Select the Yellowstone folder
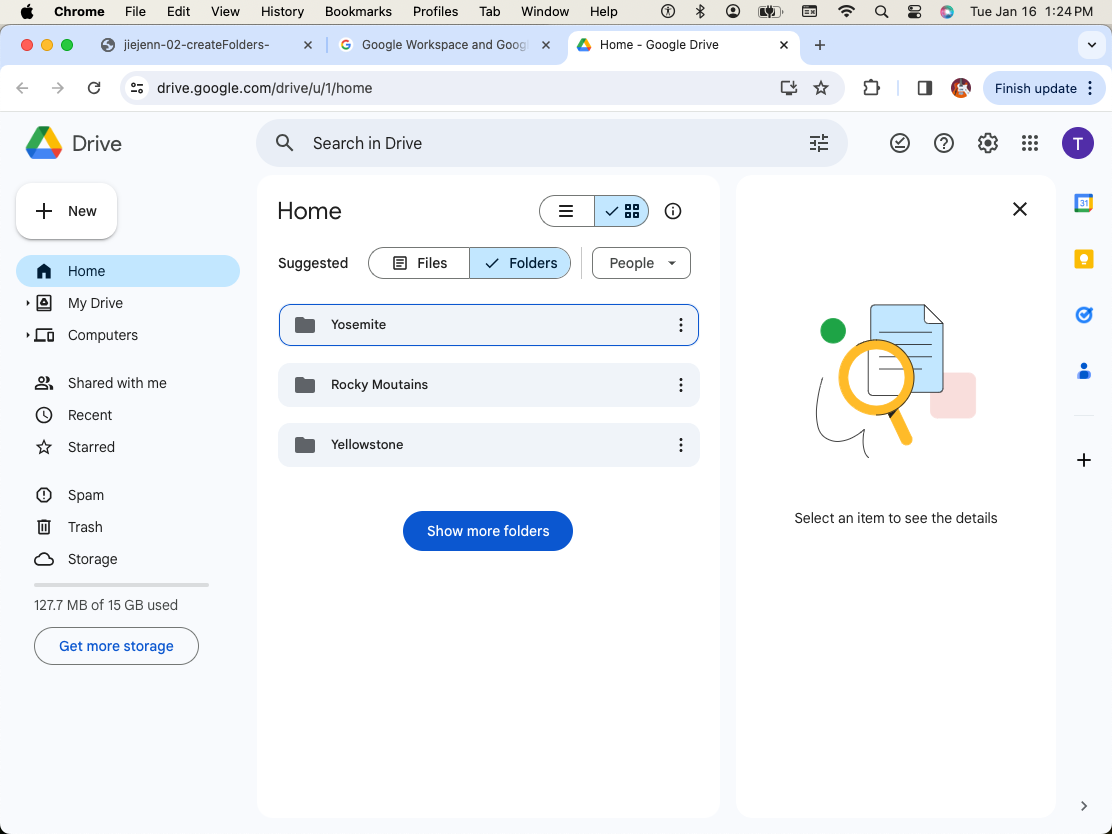 [489, 445]
